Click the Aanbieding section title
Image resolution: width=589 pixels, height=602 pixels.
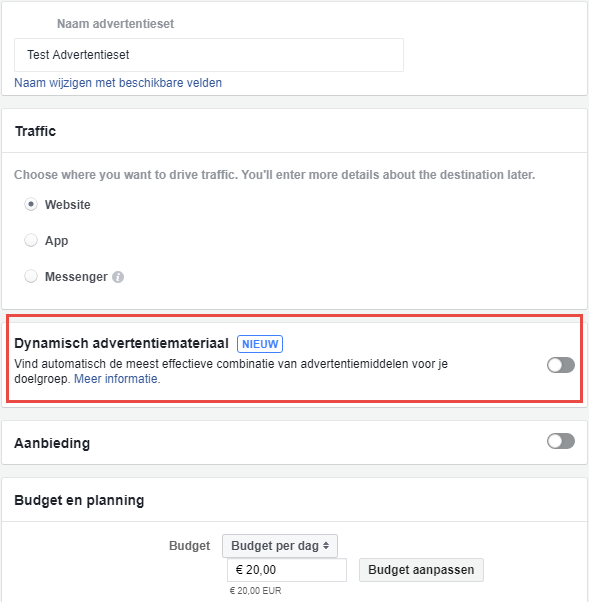pyautogui.click(x=52, y=443)
